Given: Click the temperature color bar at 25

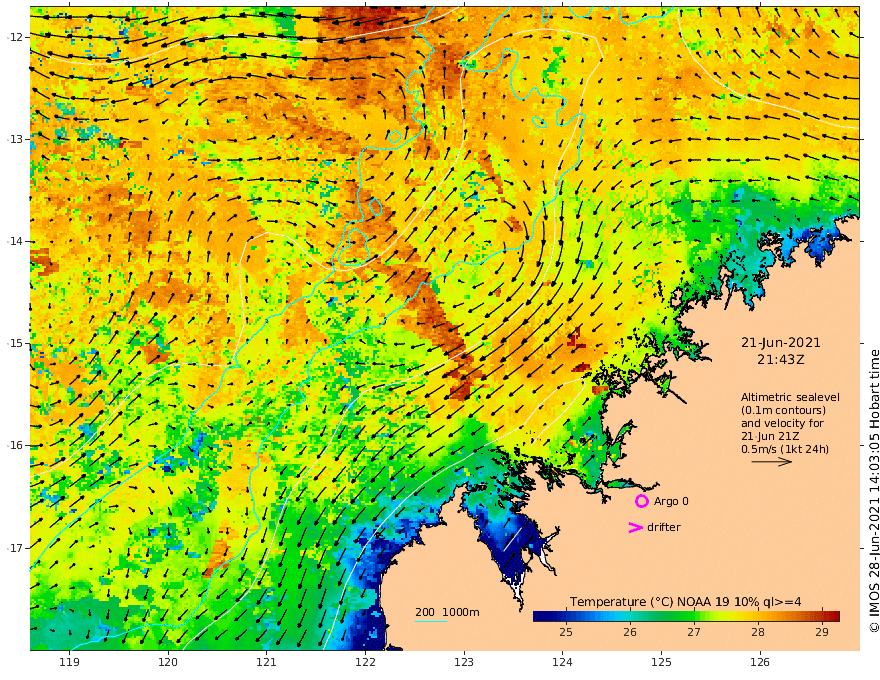Looking at the screenshot, I should tap(566, 616).
